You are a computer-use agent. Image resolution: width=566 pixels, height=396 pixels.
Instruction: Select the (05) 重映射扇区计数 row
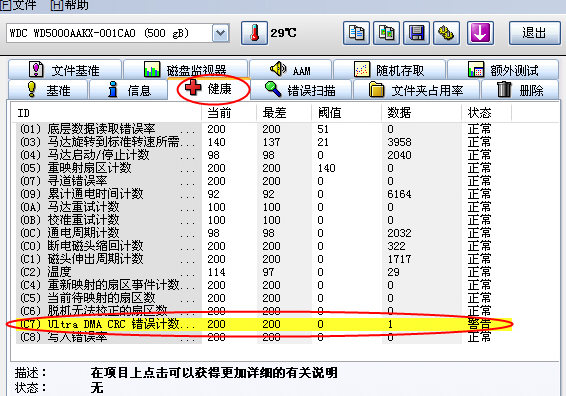pos(264,168)
